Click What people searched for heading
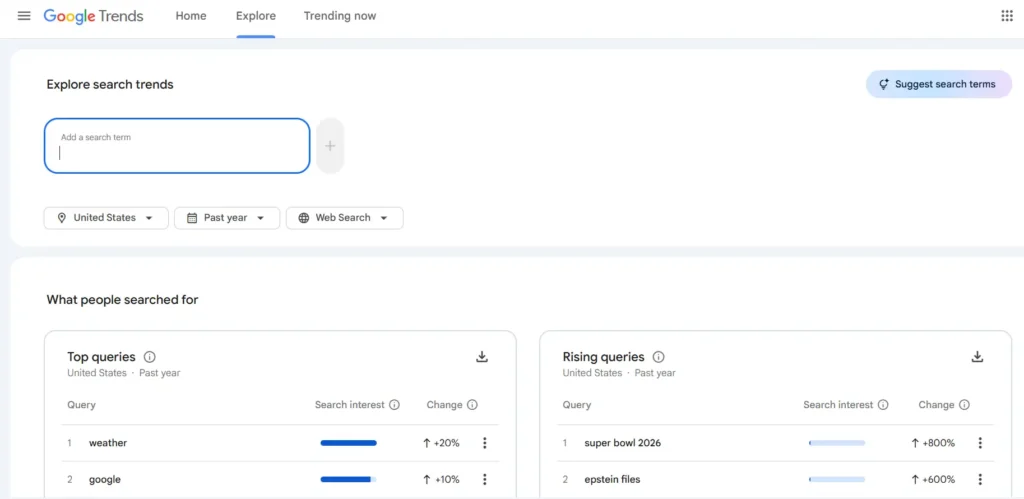 tap(122, 300)
